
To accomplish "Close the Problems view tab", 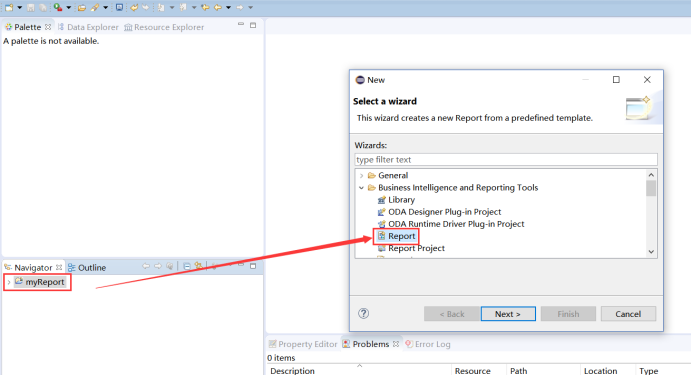I will point(396,344).
